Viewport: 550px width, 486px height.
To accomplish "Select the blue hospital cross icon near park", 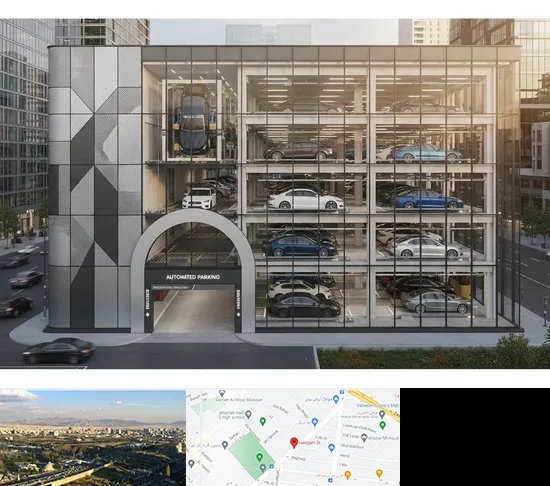I will click(x=271, y=466).
